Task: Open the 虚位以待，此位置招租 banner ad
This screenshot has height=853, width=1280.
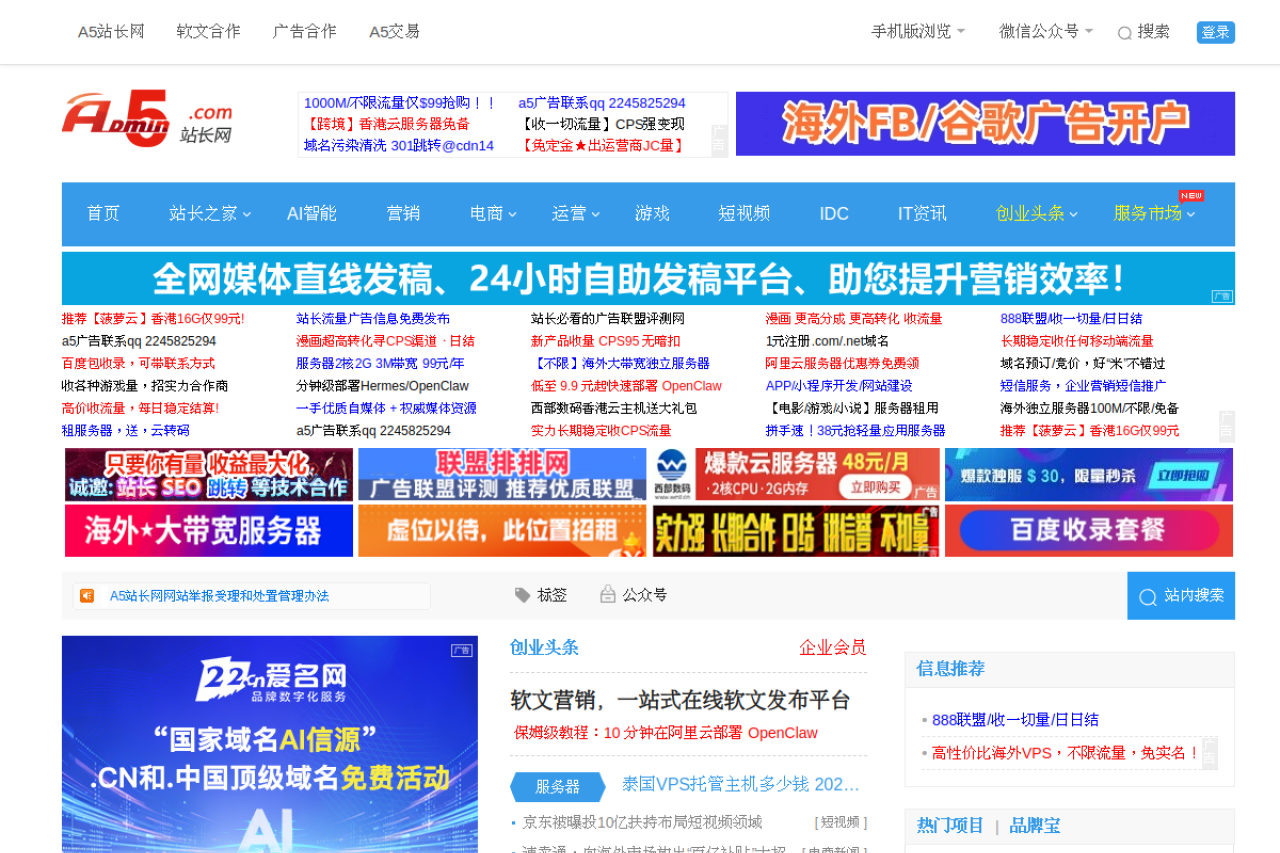Action: point(502,531)
